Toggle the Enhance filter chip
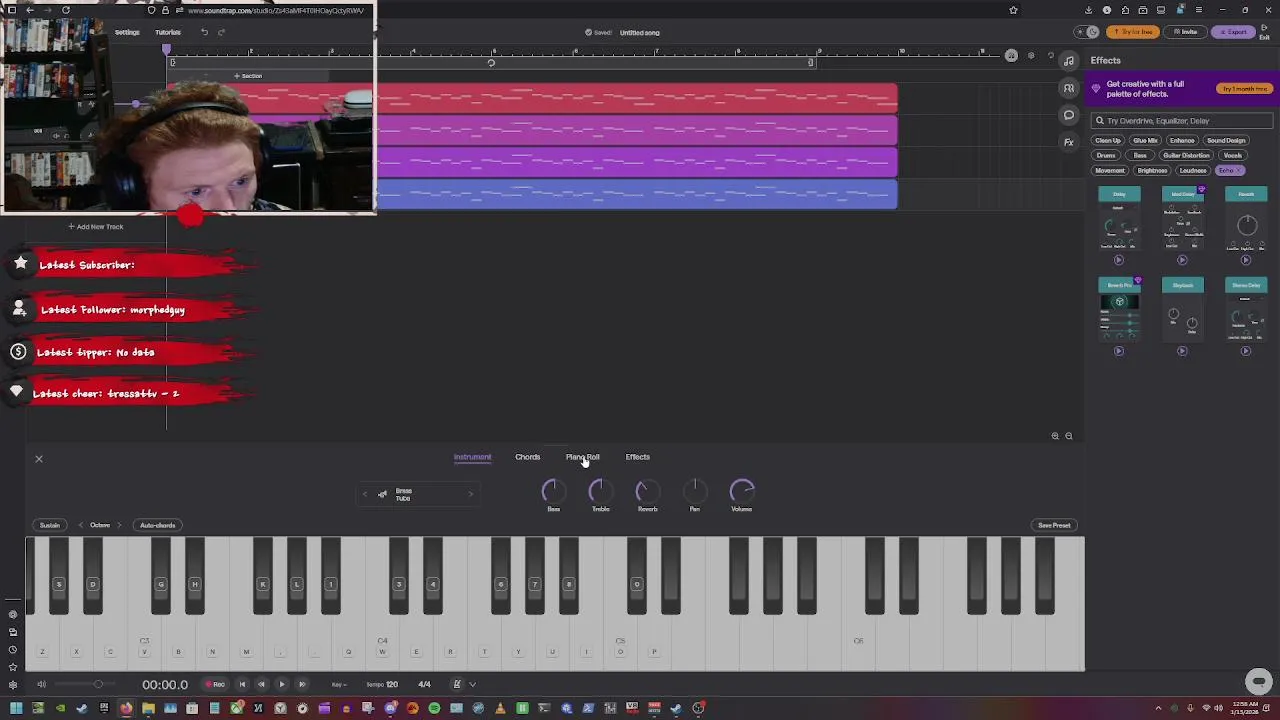The image size is (1280, 720). point(1182,141)
